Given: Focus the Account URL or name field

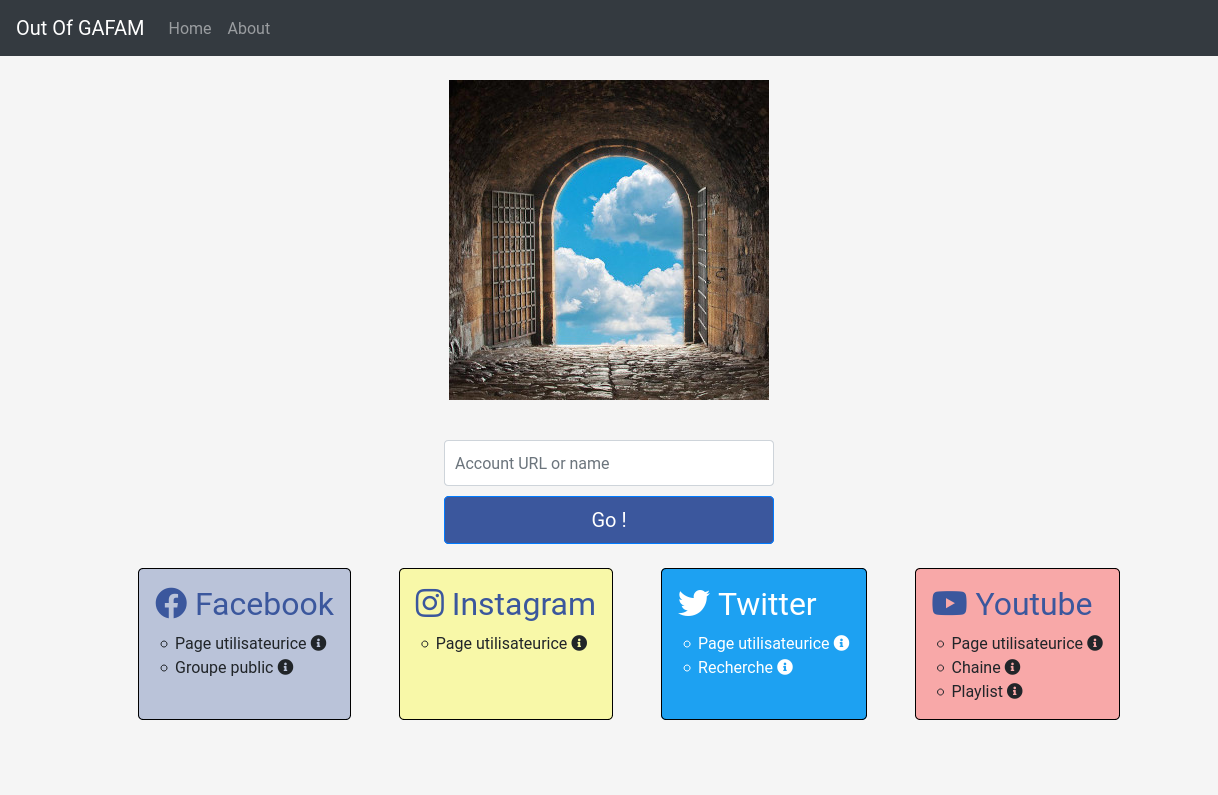Looking at the screenshot, I should click(x=609, y=463).
